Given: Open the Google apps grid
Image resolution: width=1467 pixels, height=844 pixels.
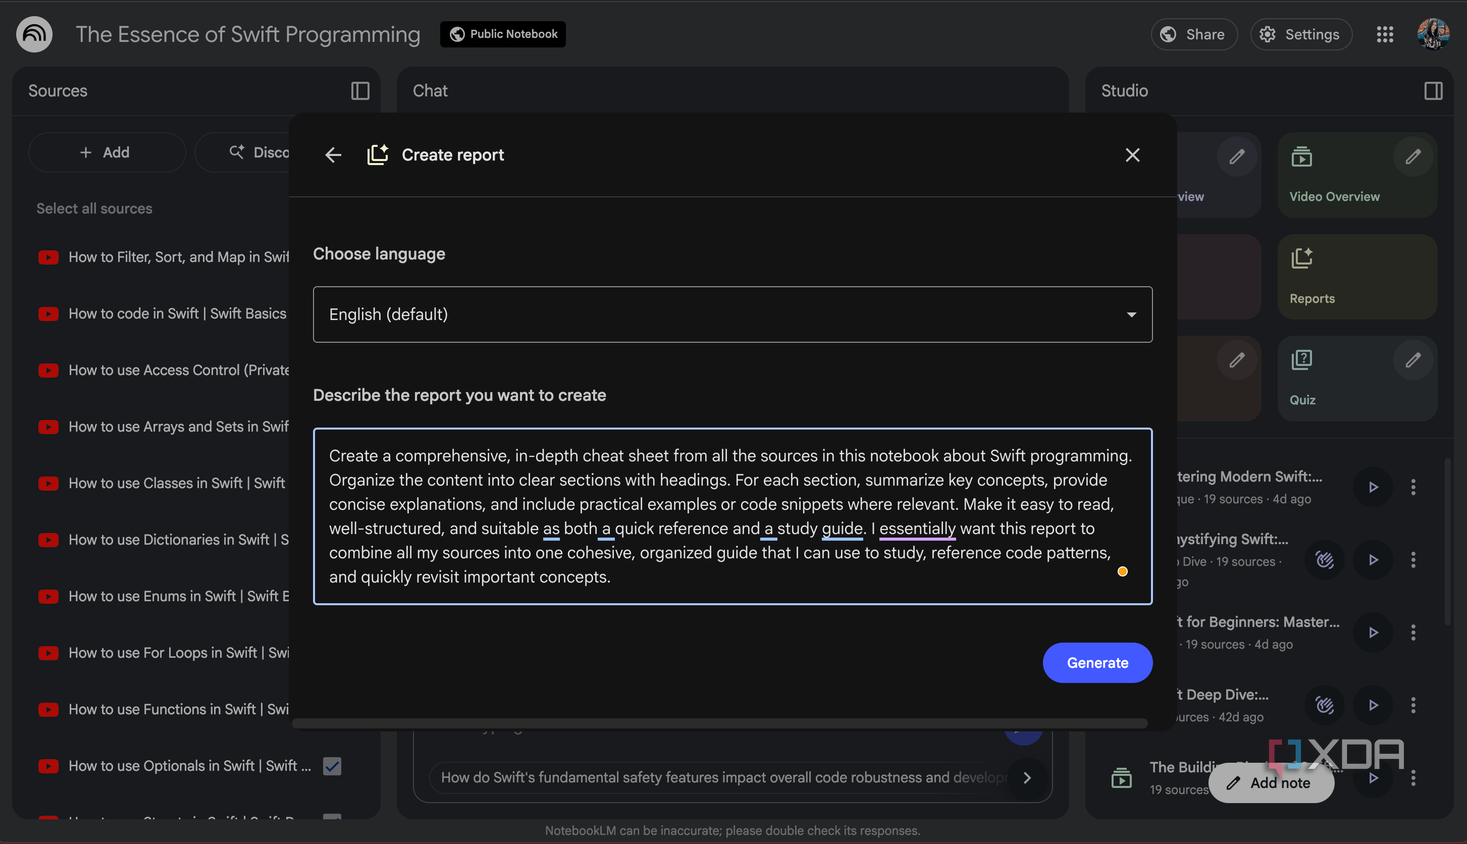Looking at the screenshot, I should [1385, 34].
